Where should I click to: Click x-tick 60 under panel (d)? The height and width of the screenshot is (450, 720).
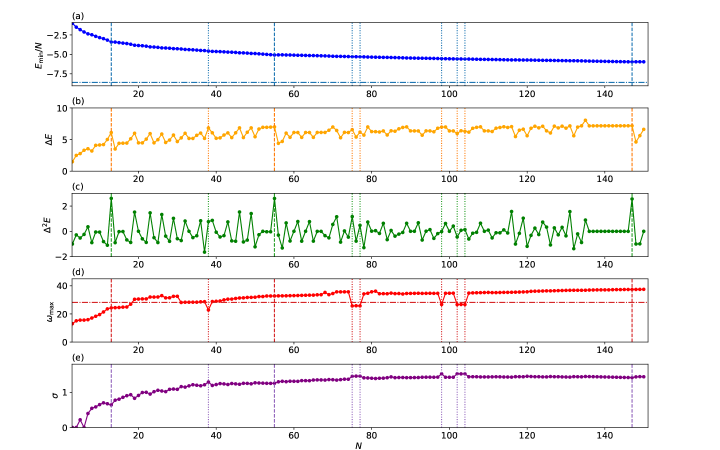pos(294,350)
